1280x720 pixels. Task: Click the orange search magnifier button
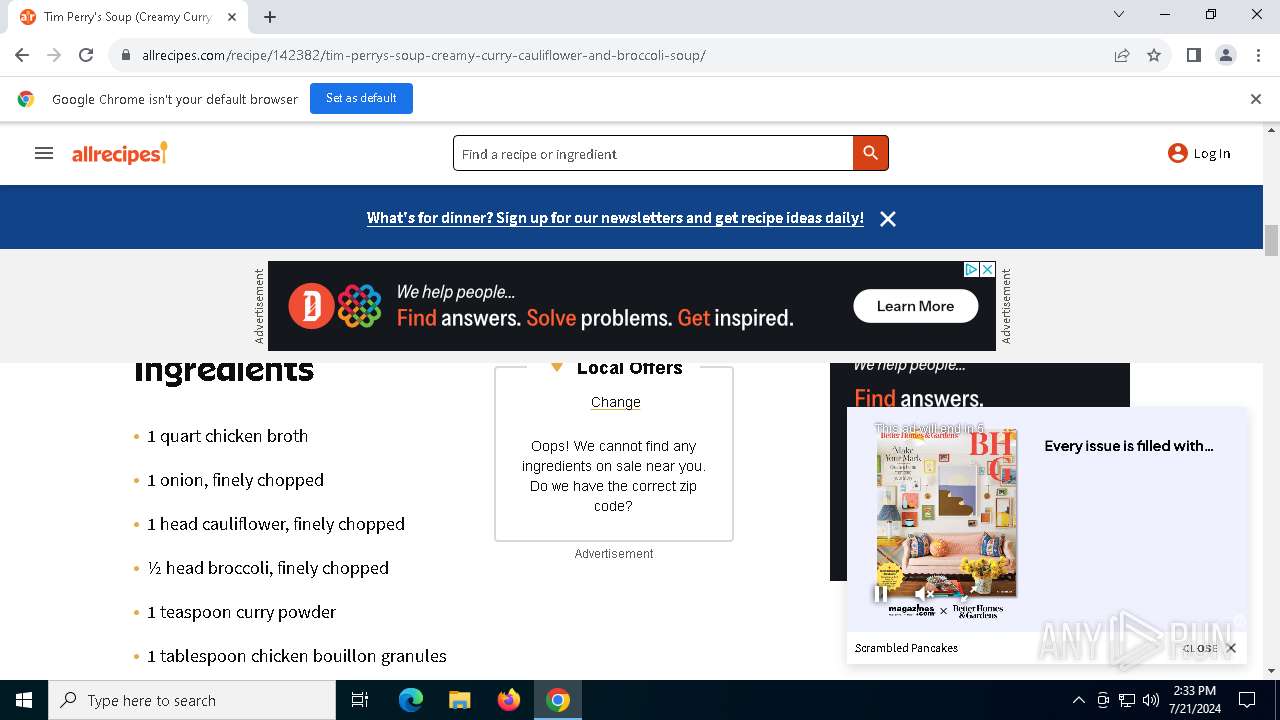870,153
